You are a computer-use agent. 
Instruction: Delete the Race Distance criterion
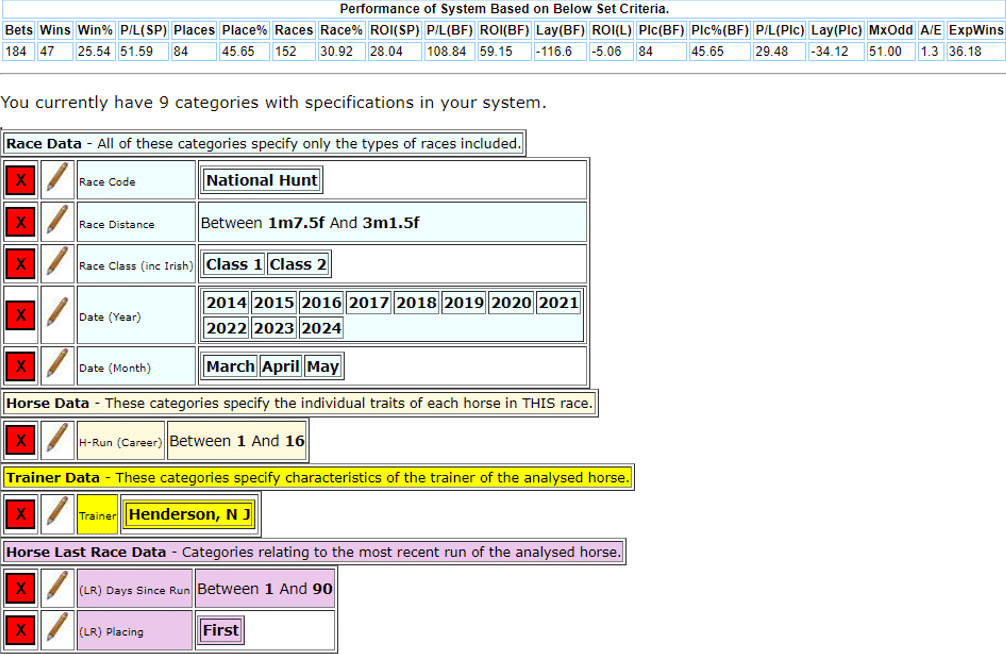click(x=21, y=223)
